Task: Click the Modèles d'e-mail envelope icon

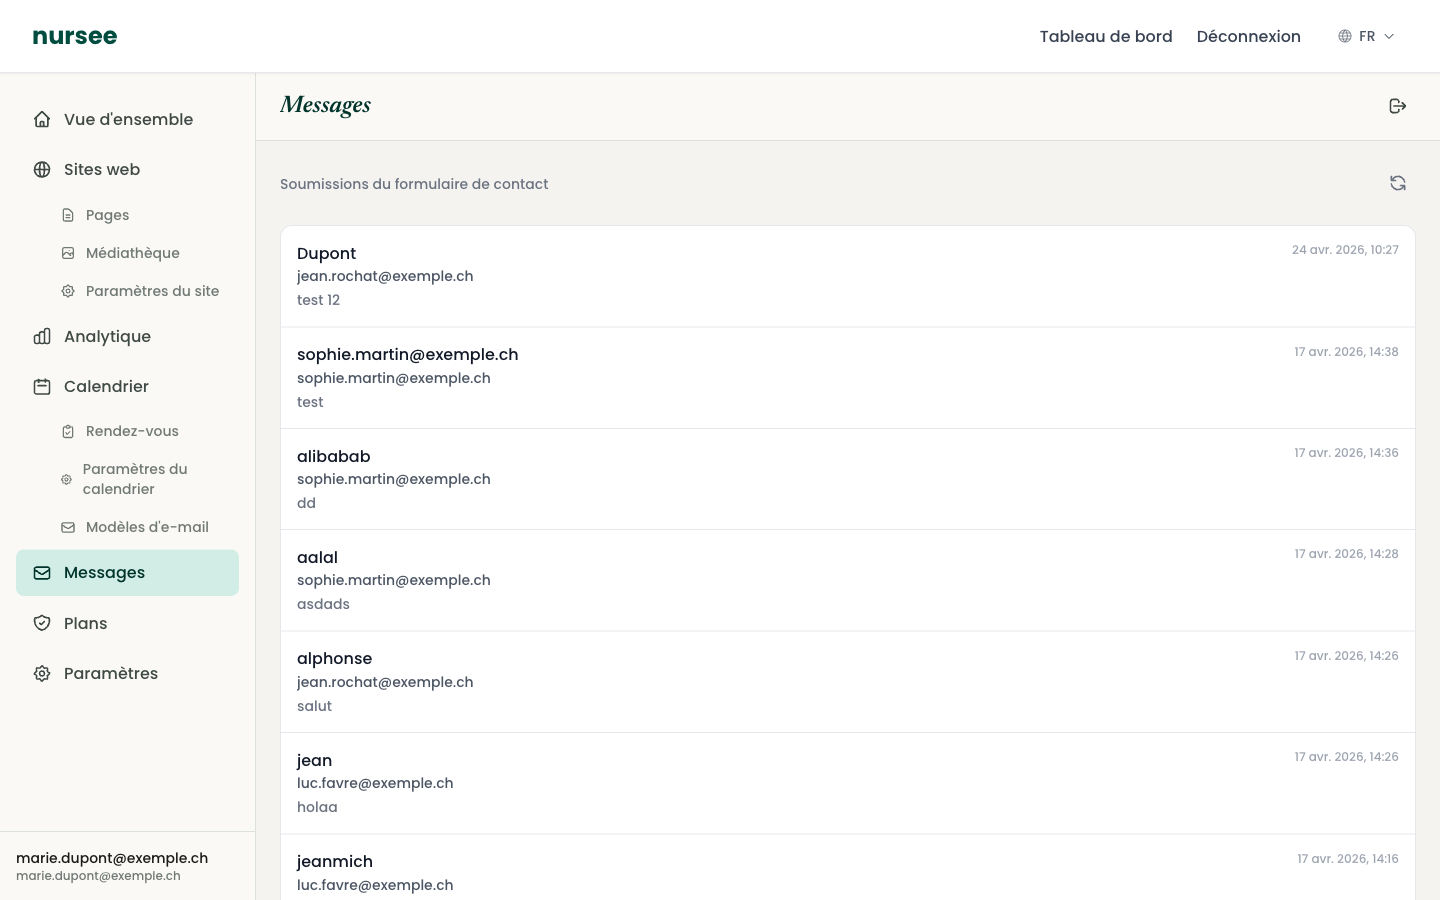Action: coord(68,527)
